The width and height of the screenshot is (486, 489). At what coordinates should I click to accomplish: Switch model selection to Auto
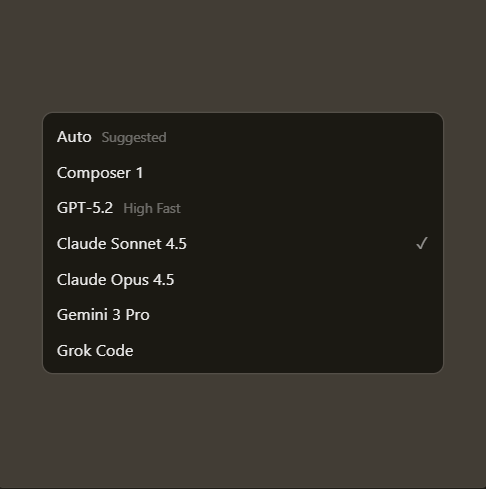coord(243,137)
